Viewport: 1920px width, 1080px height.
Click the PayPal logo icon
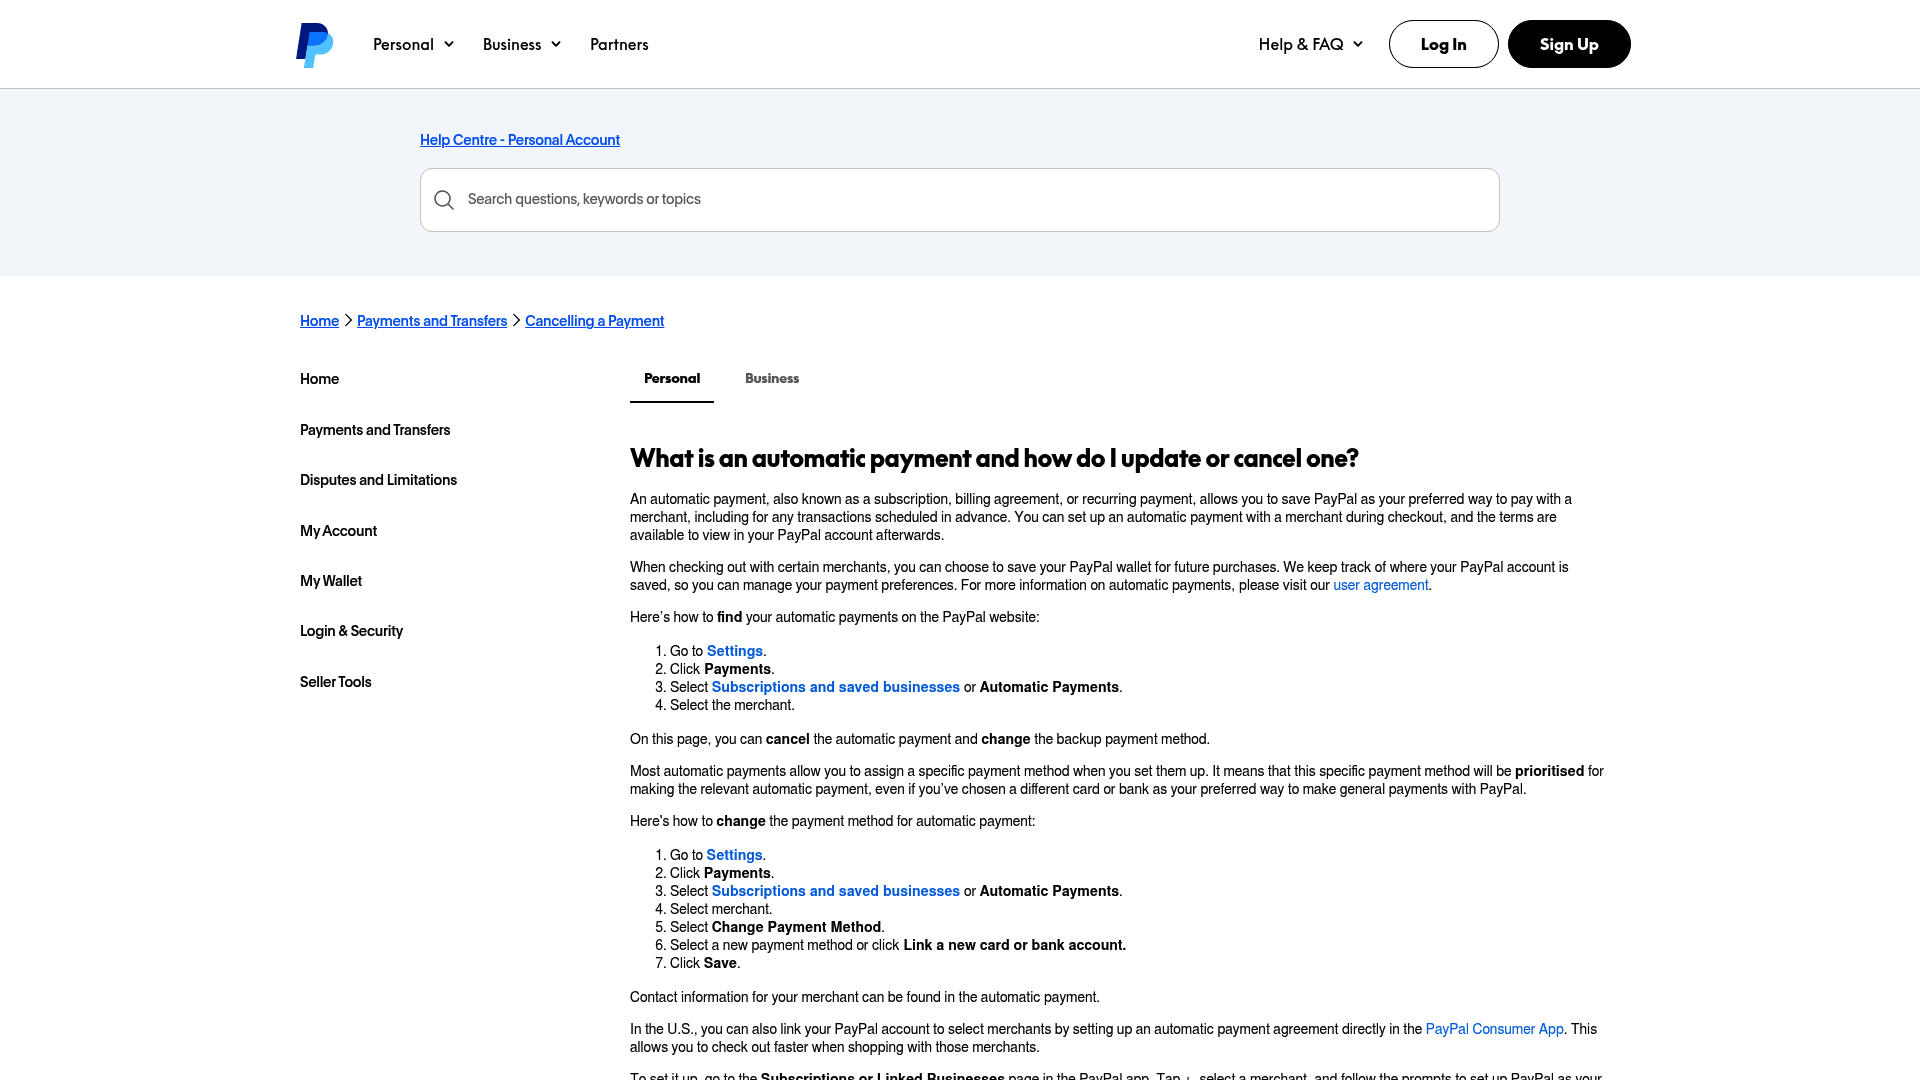(x=314, y=45)
